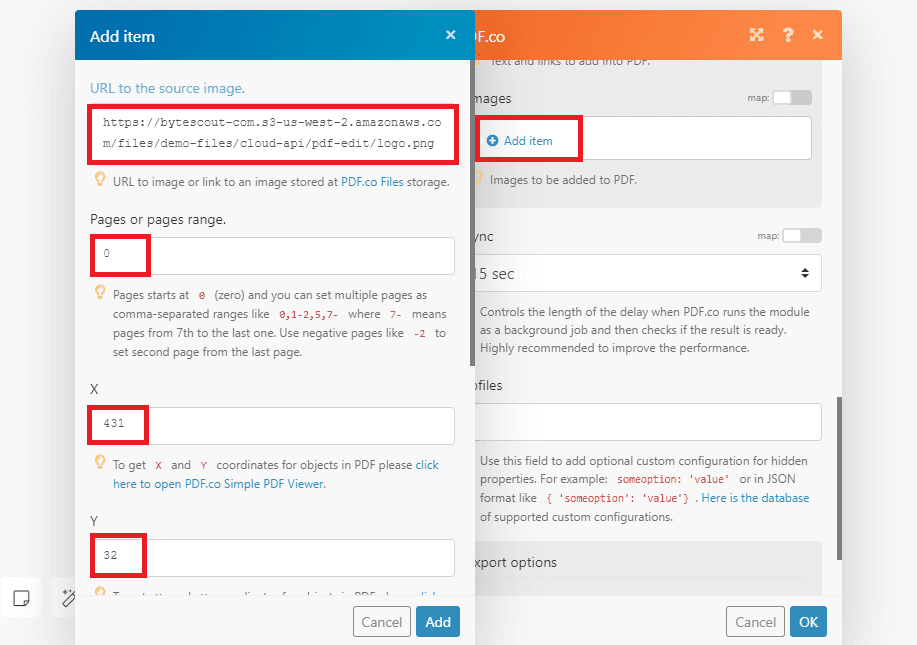Click the lightbulb hint icon under the X field
Image resolution: width=917 pixels, height=645 pixels.
tap(100, 464)
